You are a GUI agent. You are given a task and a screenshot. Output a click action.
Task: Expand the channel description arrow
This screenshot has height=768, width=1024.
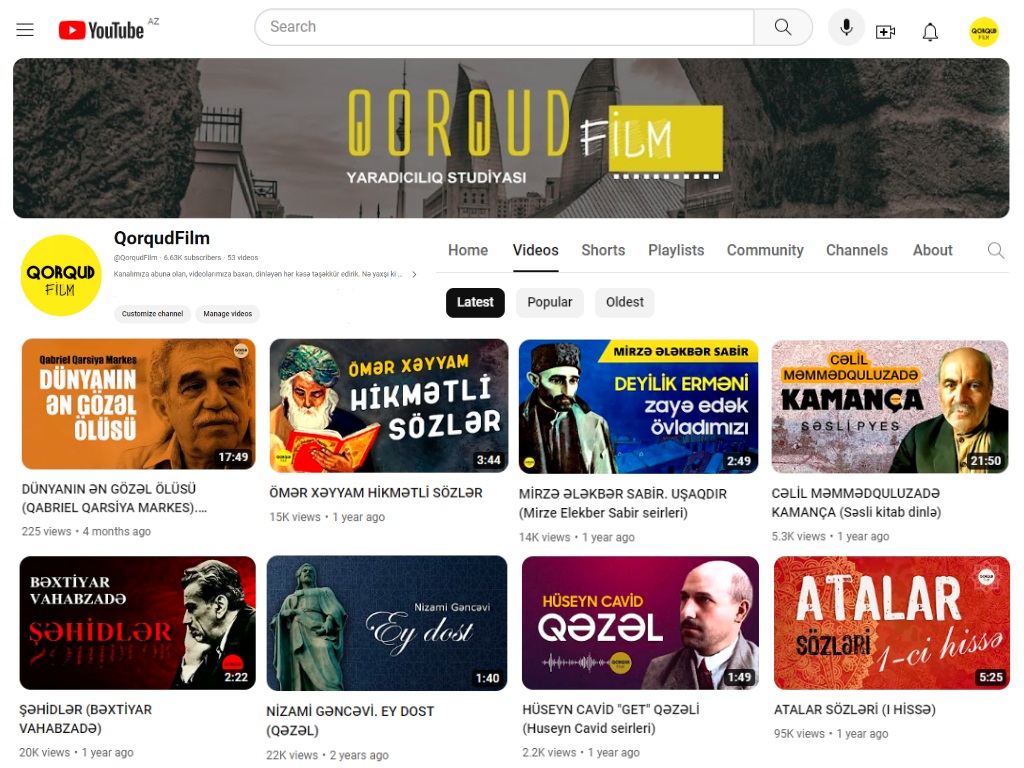414,274
